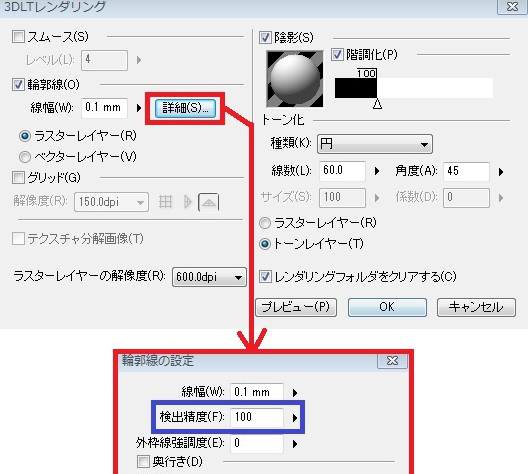Click the arrow beside 検出精度 100 field
528x474 pixels.
295,418
